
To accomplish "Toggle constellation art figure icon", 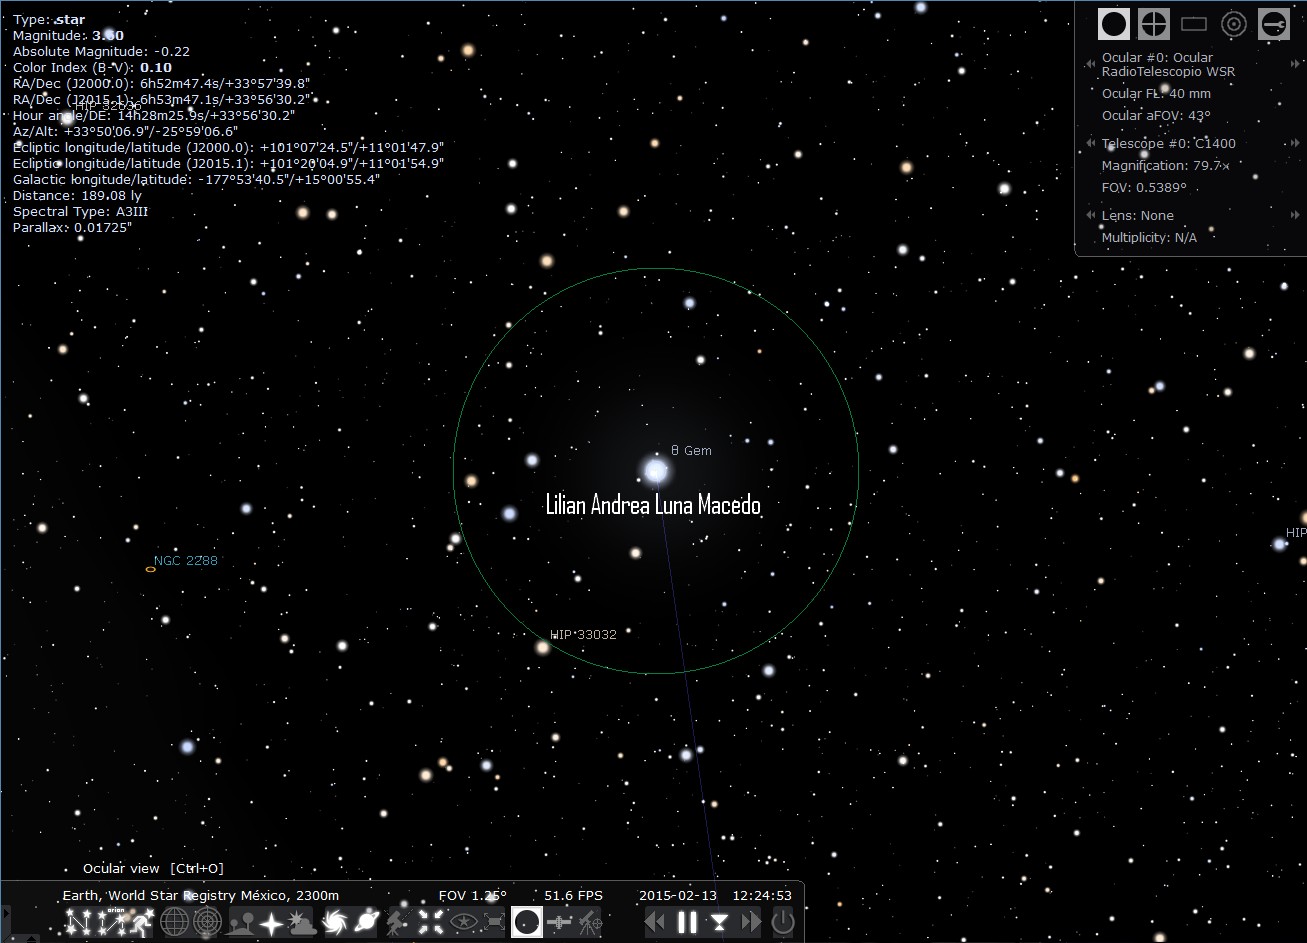I will [x=142, y=922].
